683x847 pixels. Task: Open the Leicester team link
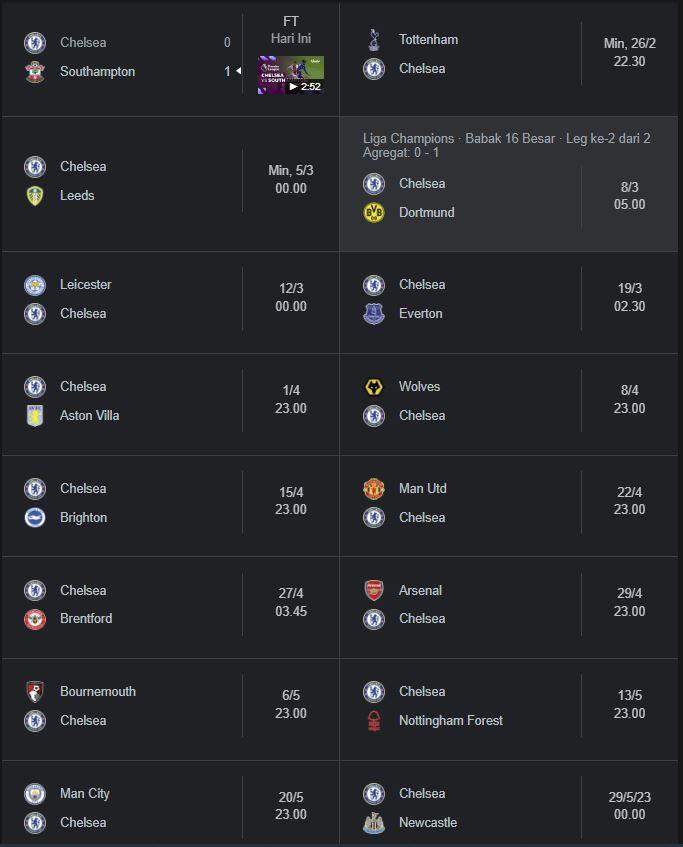pyautogui.click(x=86, y=285)
